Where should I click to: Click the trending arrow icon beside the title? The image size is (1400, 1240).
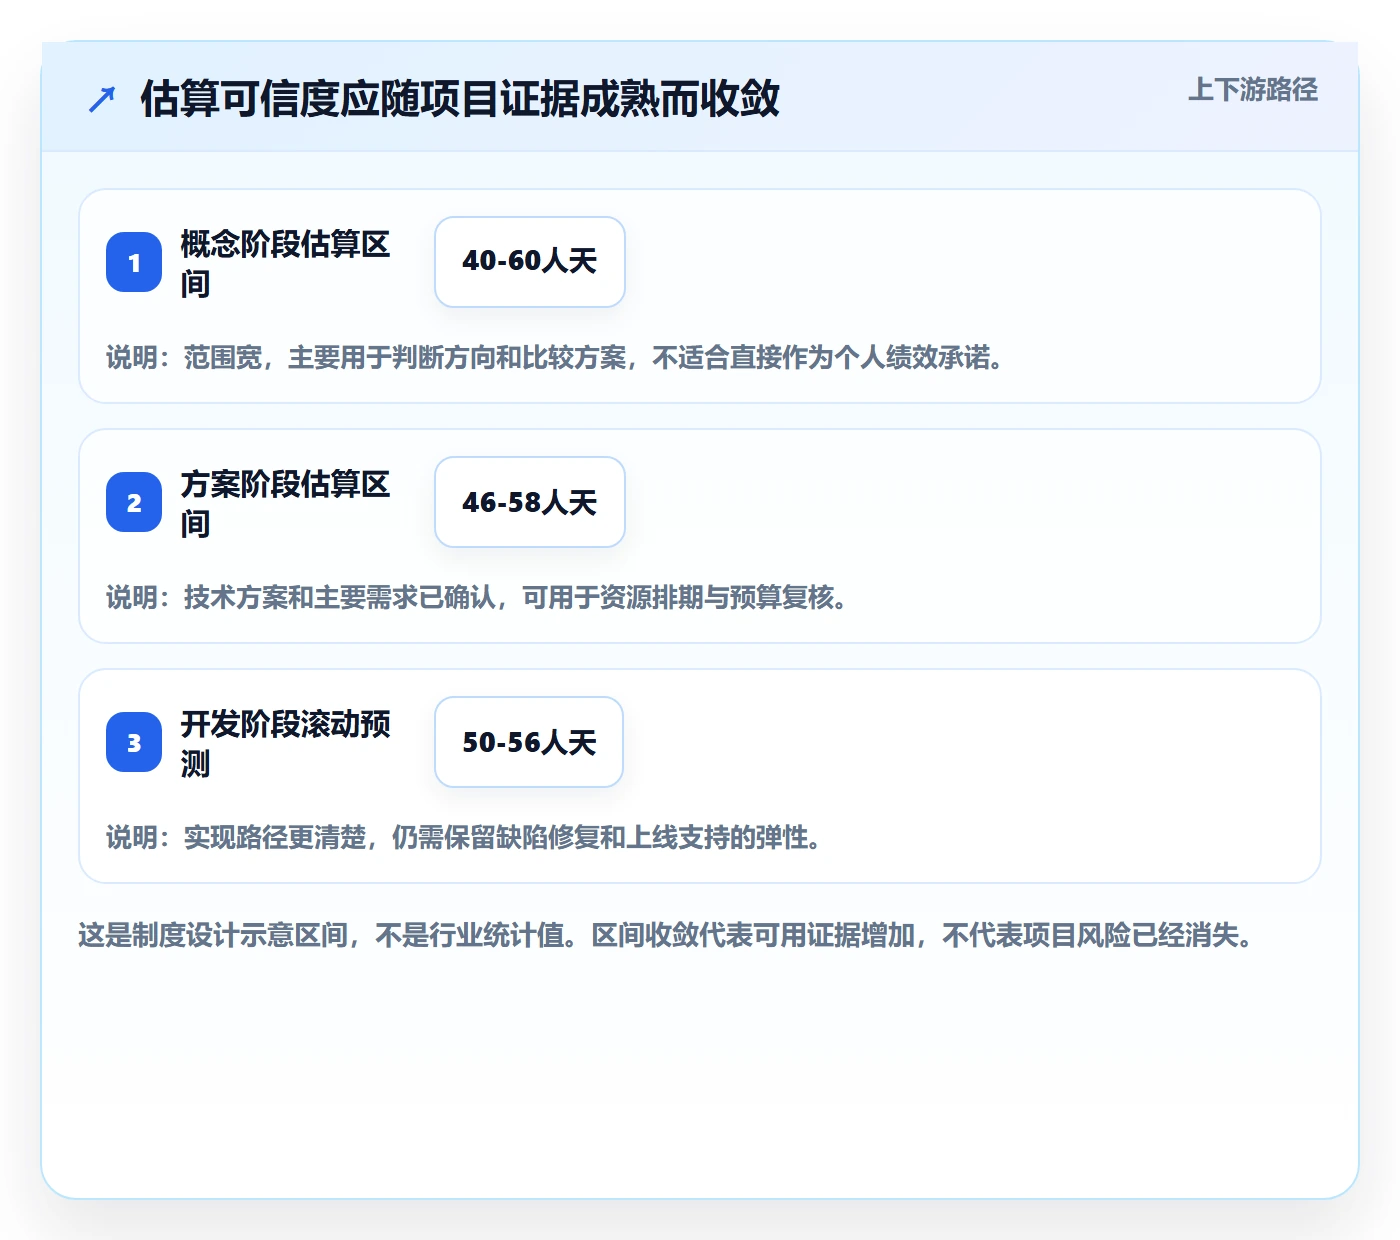[x=102, y=99]
